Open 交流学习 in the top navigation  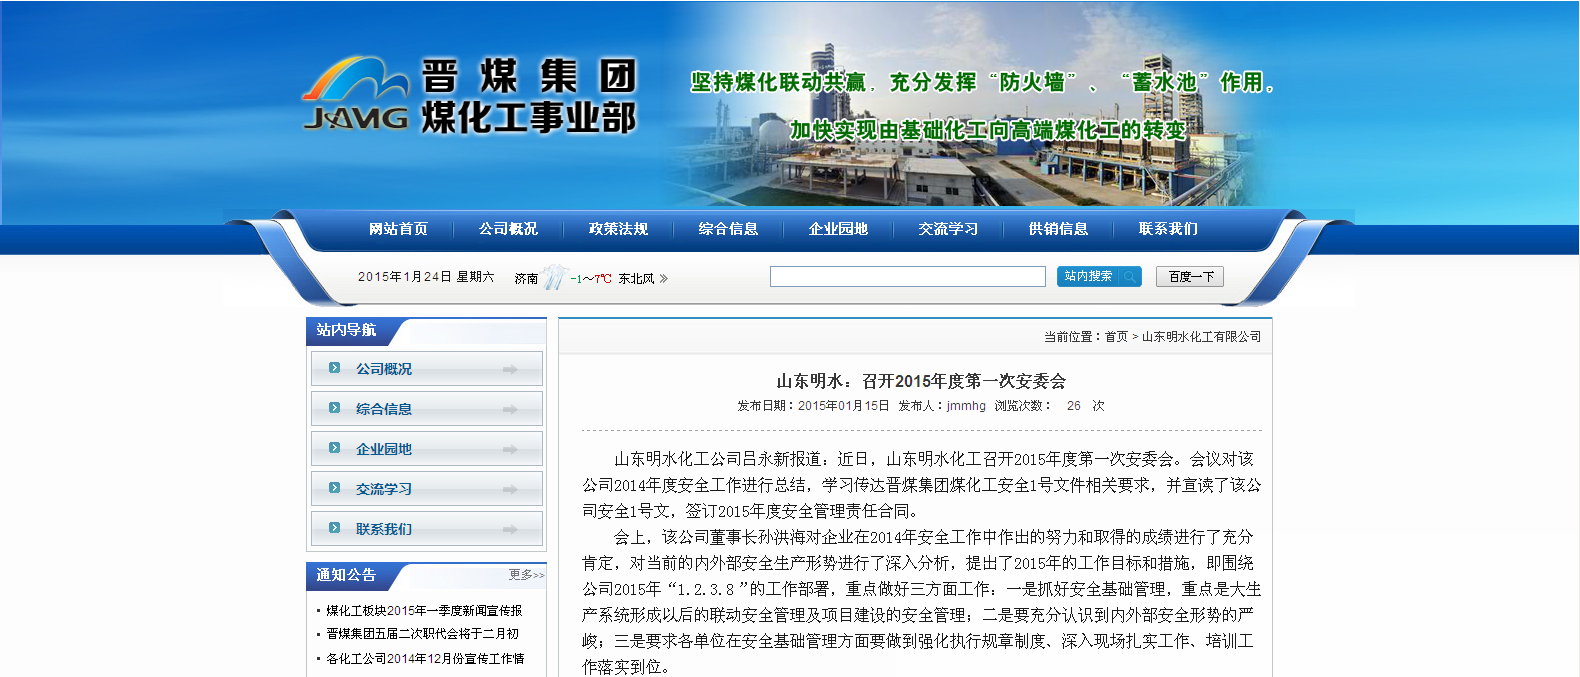pos(948,229)
